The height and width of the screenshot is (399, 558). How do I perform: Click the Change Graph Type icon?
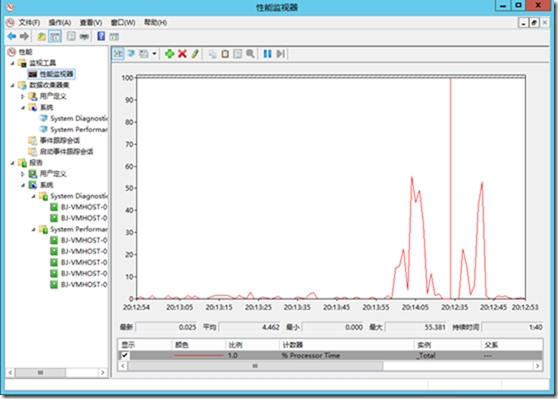tap(144, 54)
